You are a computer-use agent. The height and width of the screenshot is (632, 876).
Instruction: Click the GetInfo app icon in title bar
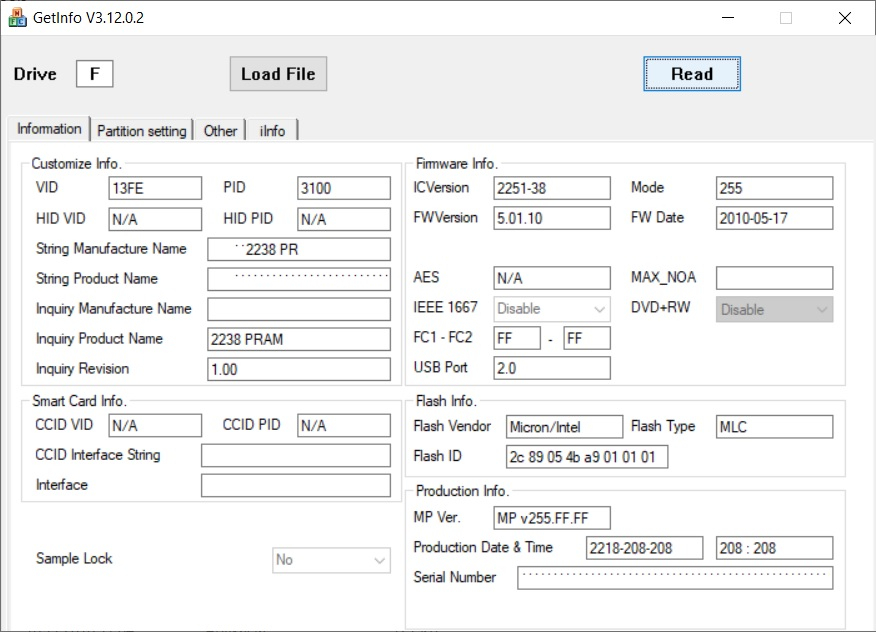coord(17,17)
